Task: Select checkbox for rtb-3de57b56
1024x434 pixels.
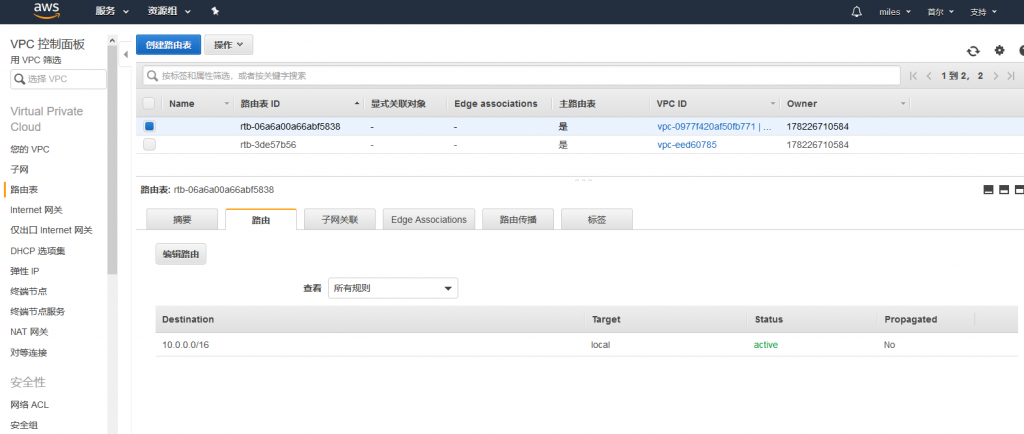Action: click(149, 145)
